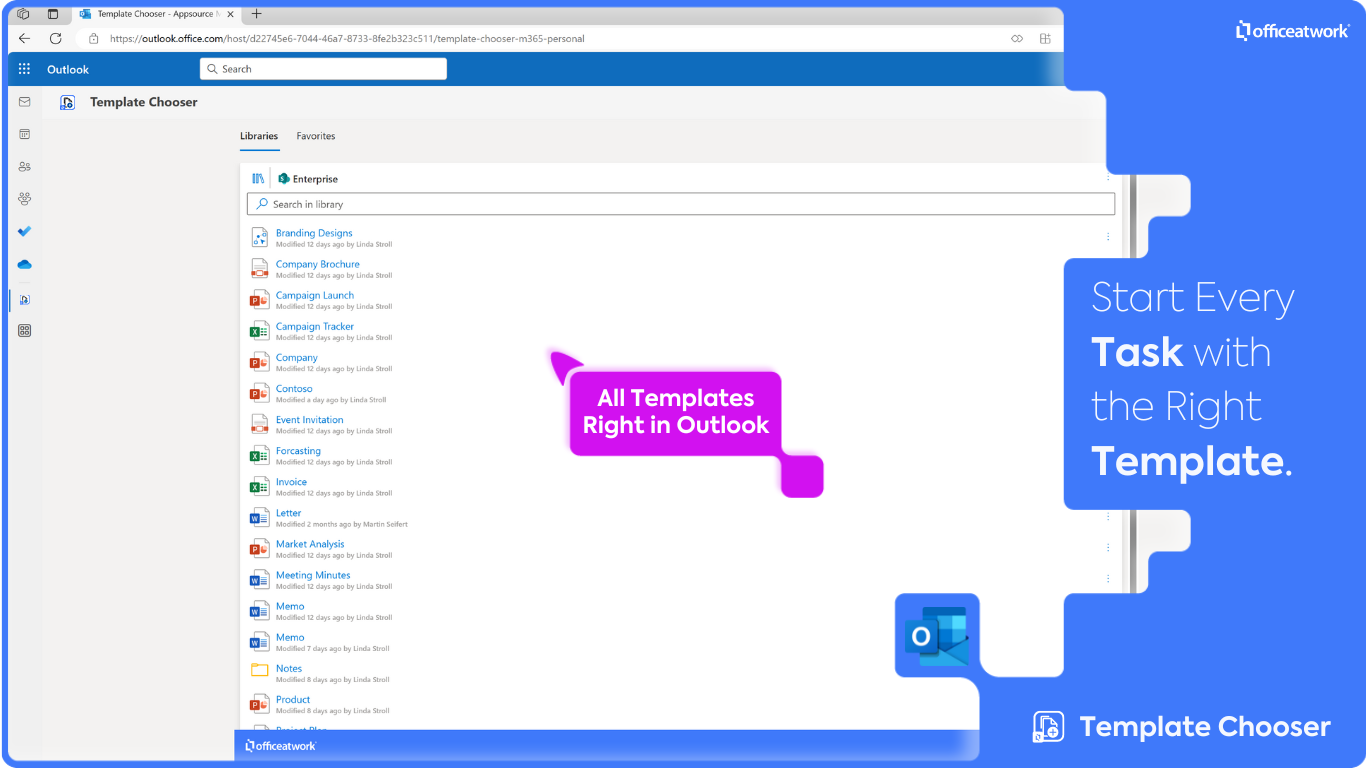Switch to the Favorites tab
The image size is (1366, 768).
coord(316,136)
